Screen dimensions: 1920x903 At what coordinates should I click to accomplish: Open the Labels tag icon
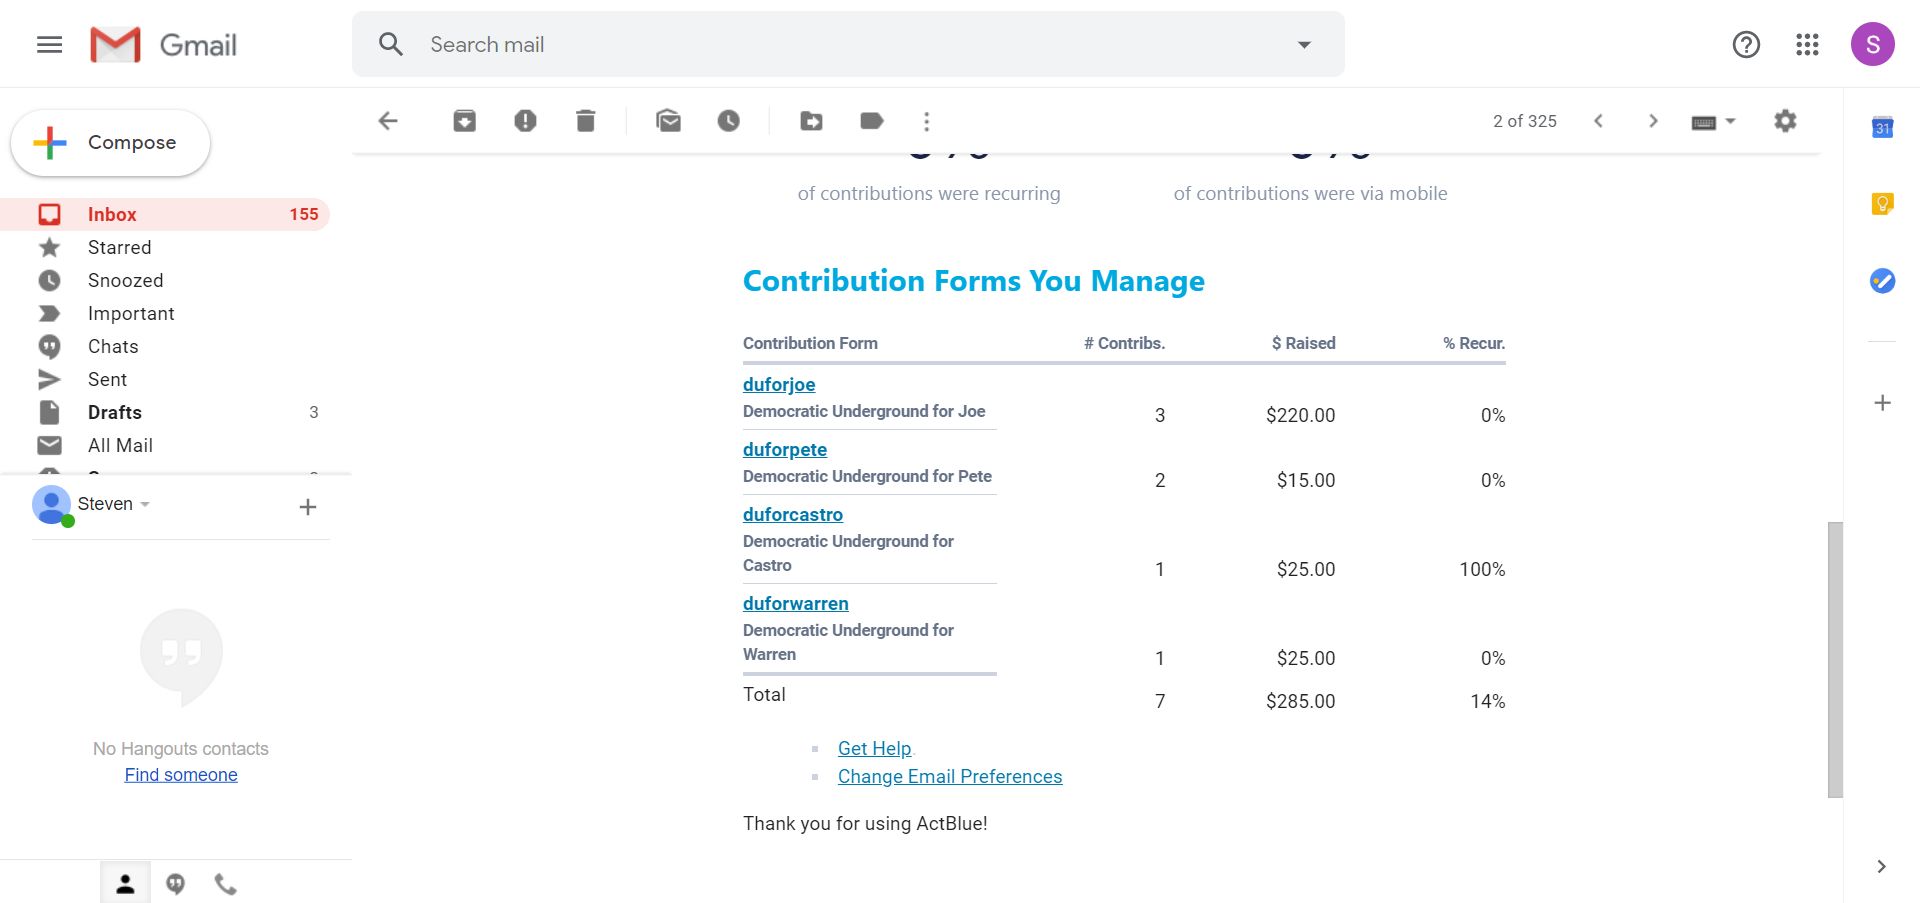pyautogui.click(x=872, y=121)
